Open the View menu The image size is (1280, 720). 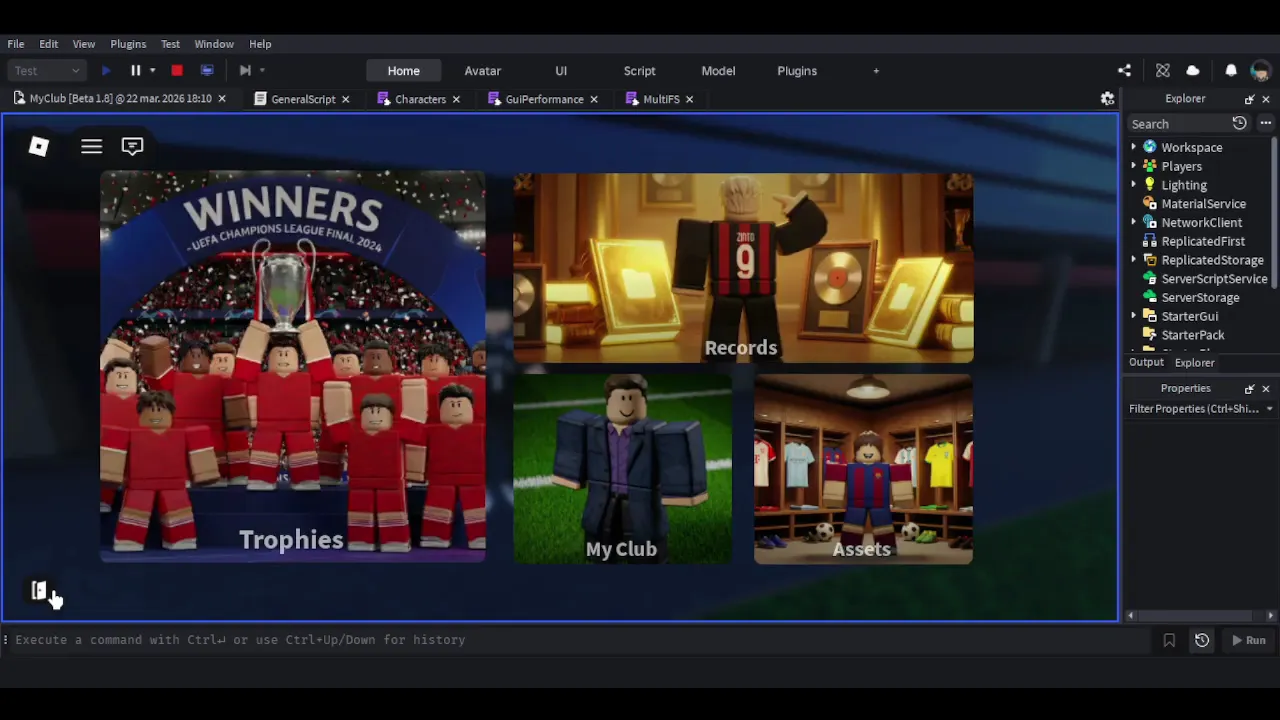point(83,44)
